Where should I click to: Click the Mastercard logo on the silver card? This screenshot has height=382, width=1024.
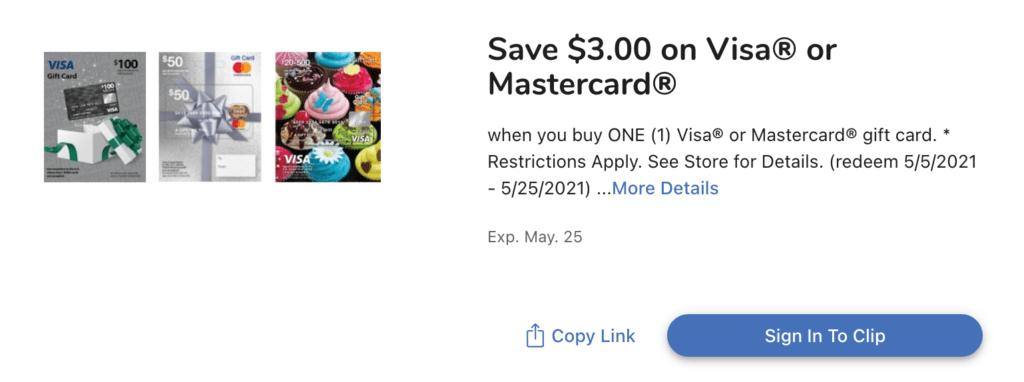coord(243,68)
